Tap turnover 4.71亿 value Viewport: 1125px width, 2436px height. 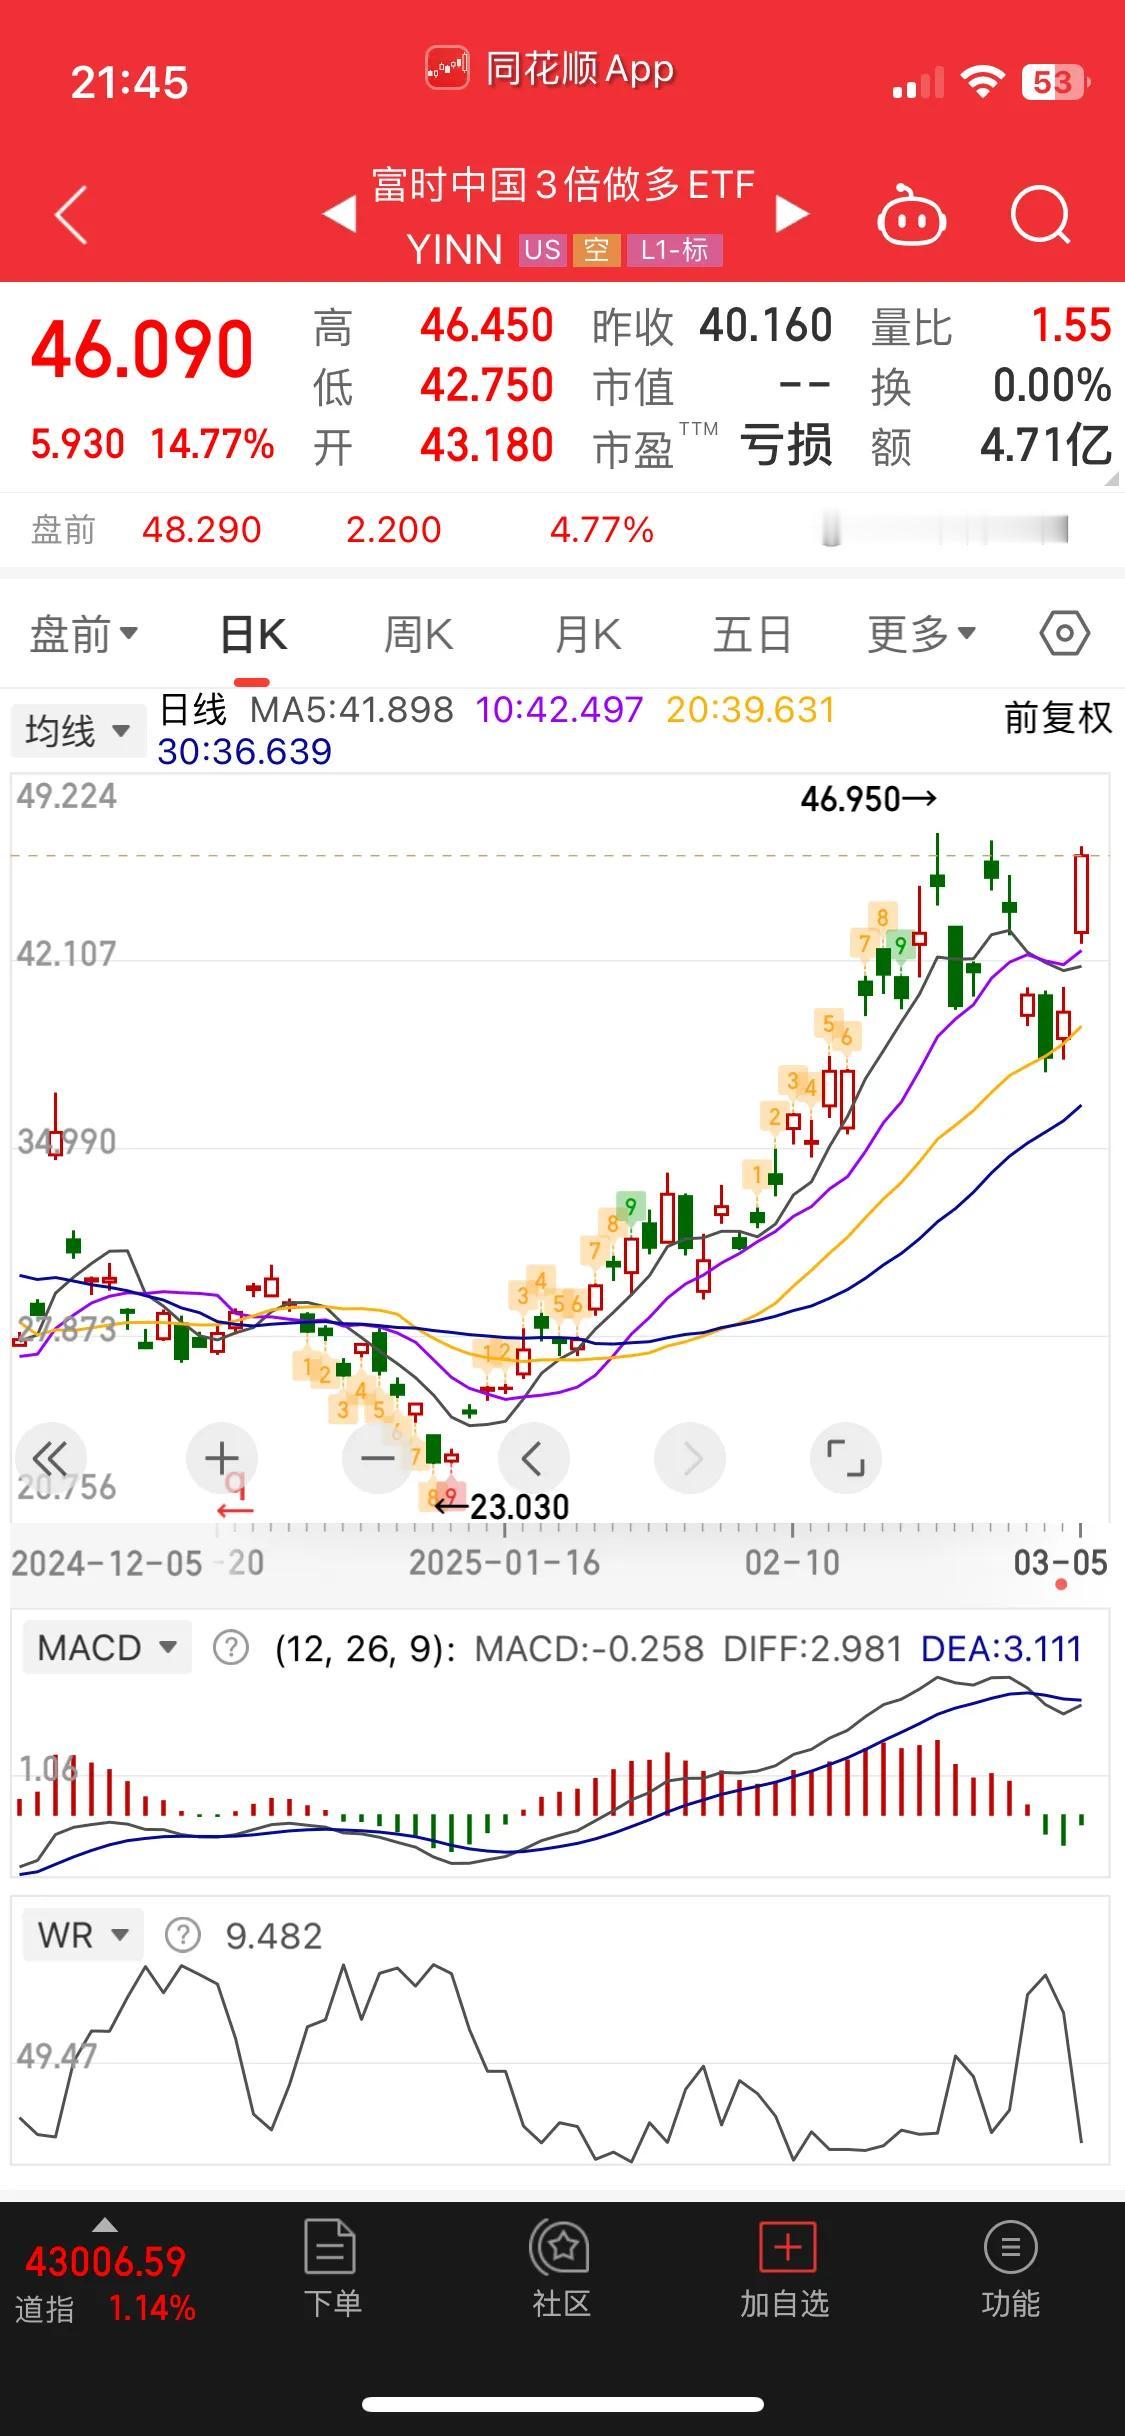tap(1046, 445)
